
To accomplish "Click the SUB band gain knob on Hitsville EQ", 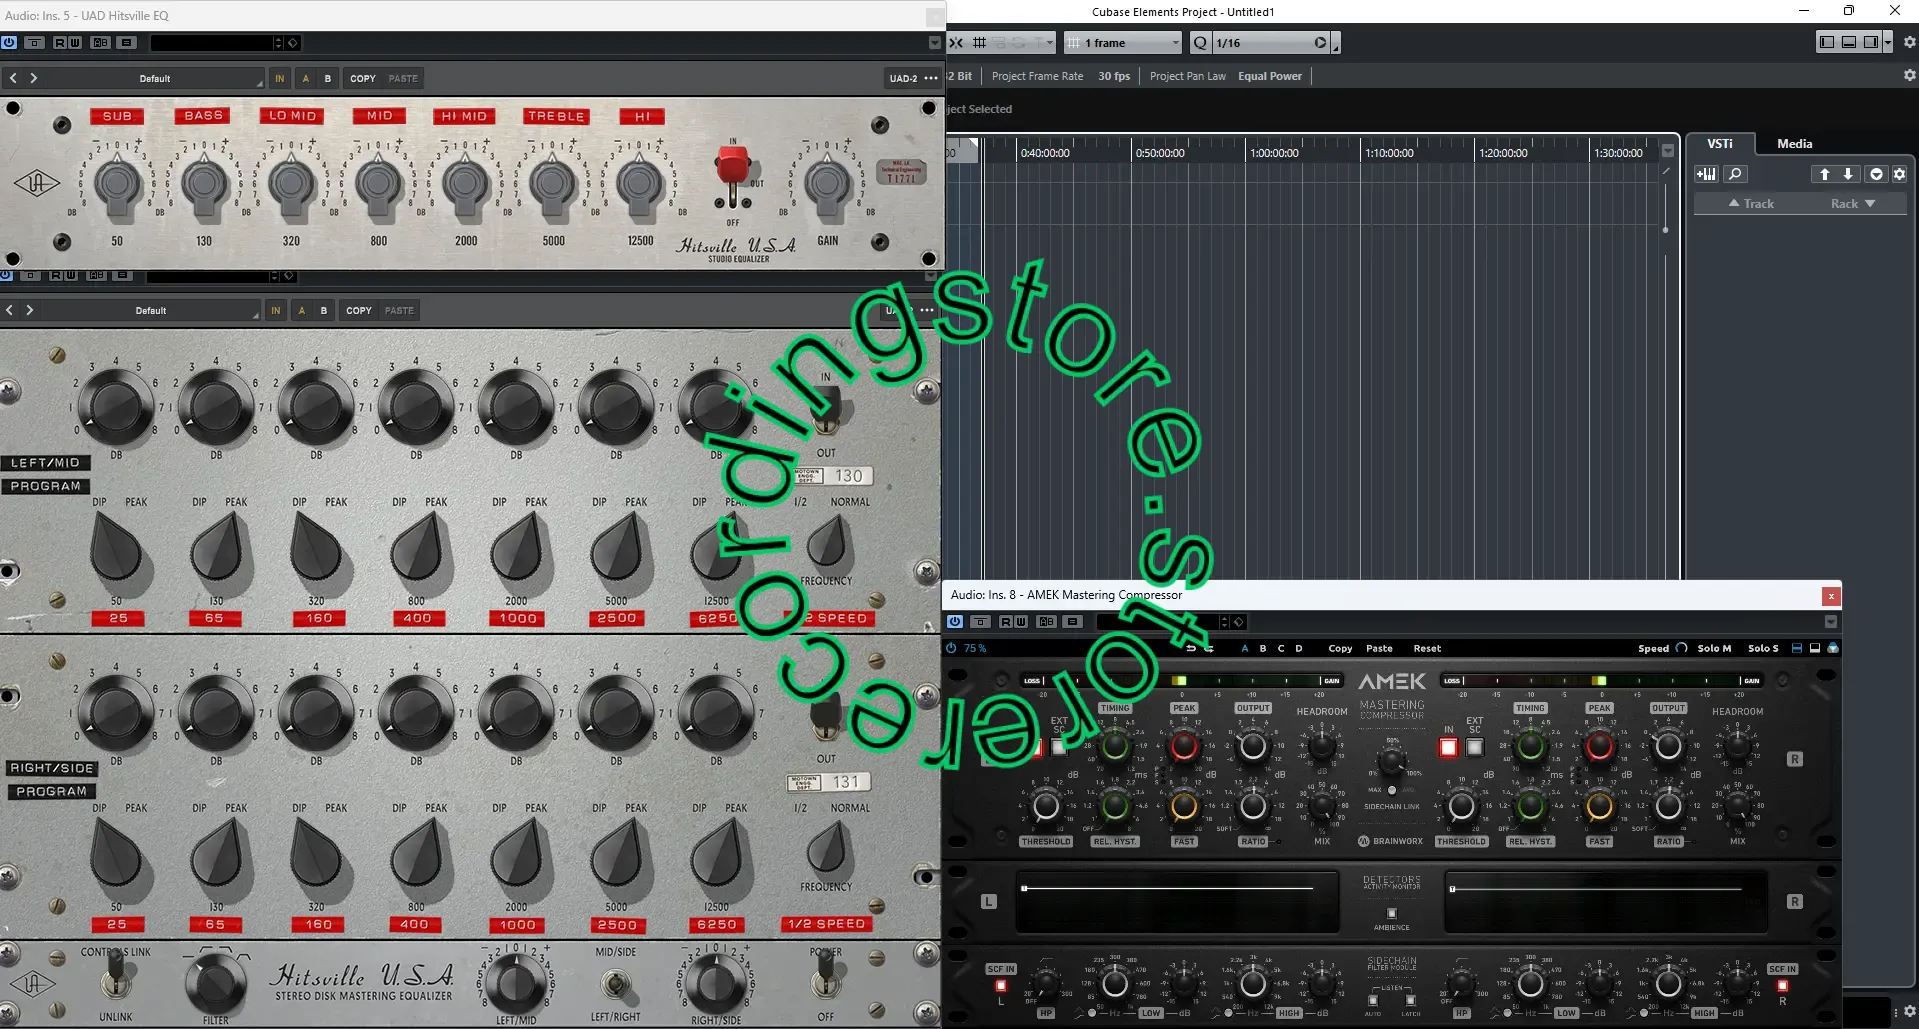I will [117, 184].
